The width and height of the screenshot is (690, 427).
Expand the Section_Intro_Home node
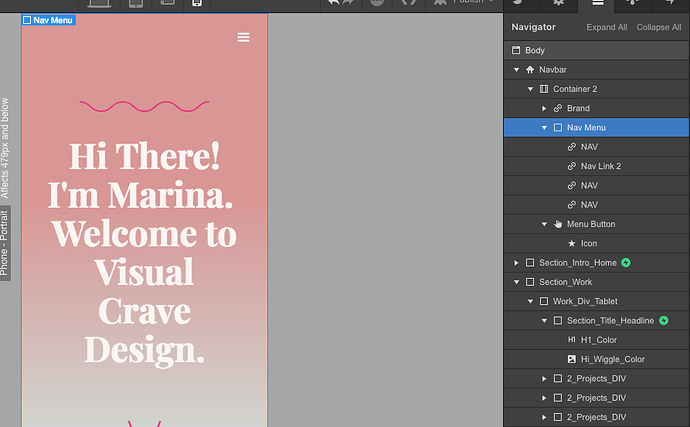[x=516, y=263]
